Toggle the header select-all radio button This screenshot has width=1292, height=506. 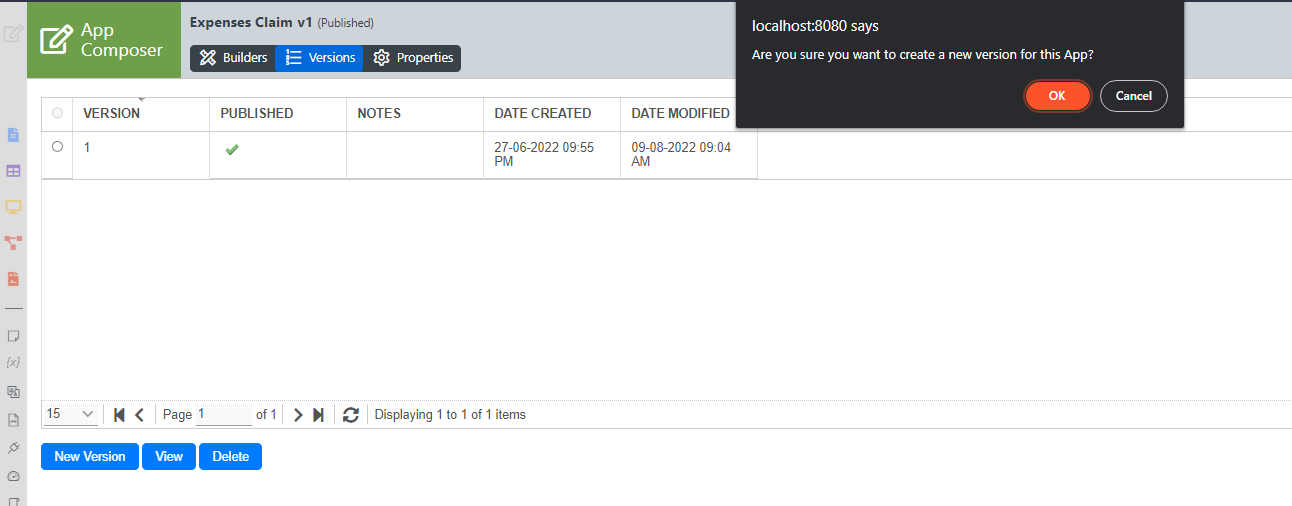coord(57,113)
